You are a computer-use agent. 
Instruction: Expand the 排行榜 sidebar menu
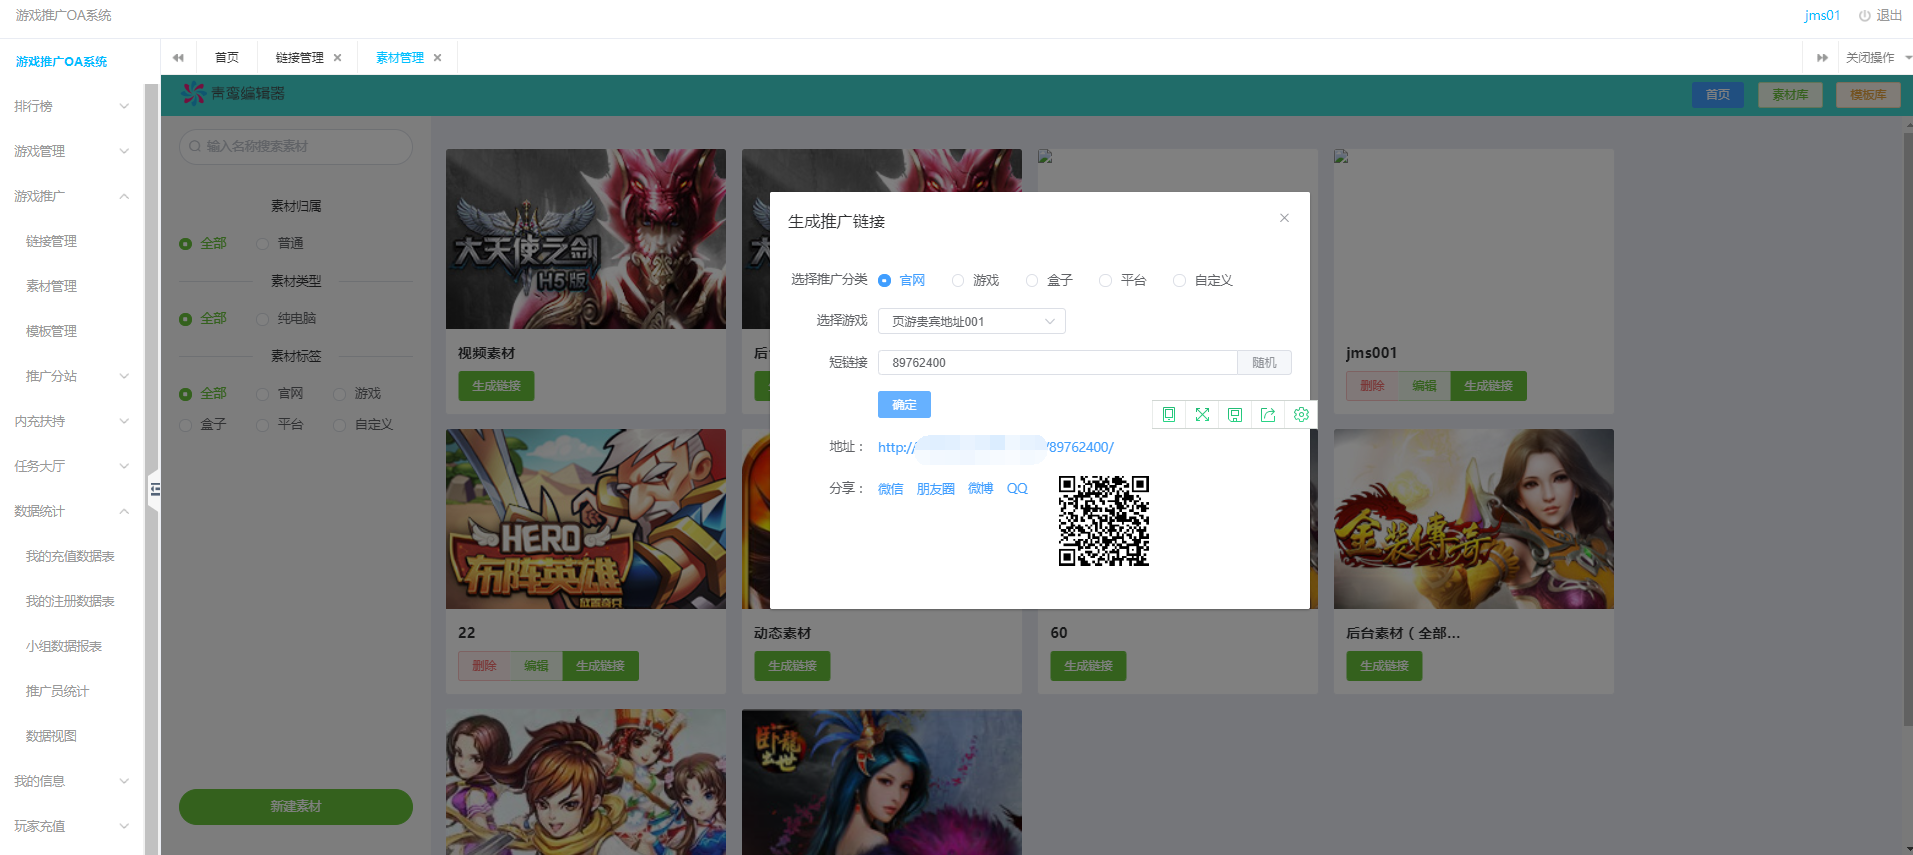pyautogui.click(x=70, y=106)
